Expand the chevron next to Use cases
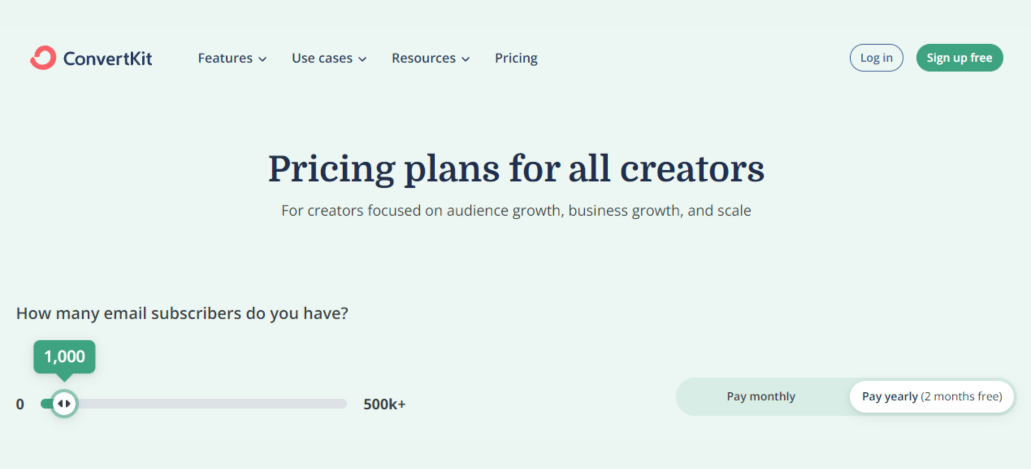 pyautogui.click(x=362, y=59)
